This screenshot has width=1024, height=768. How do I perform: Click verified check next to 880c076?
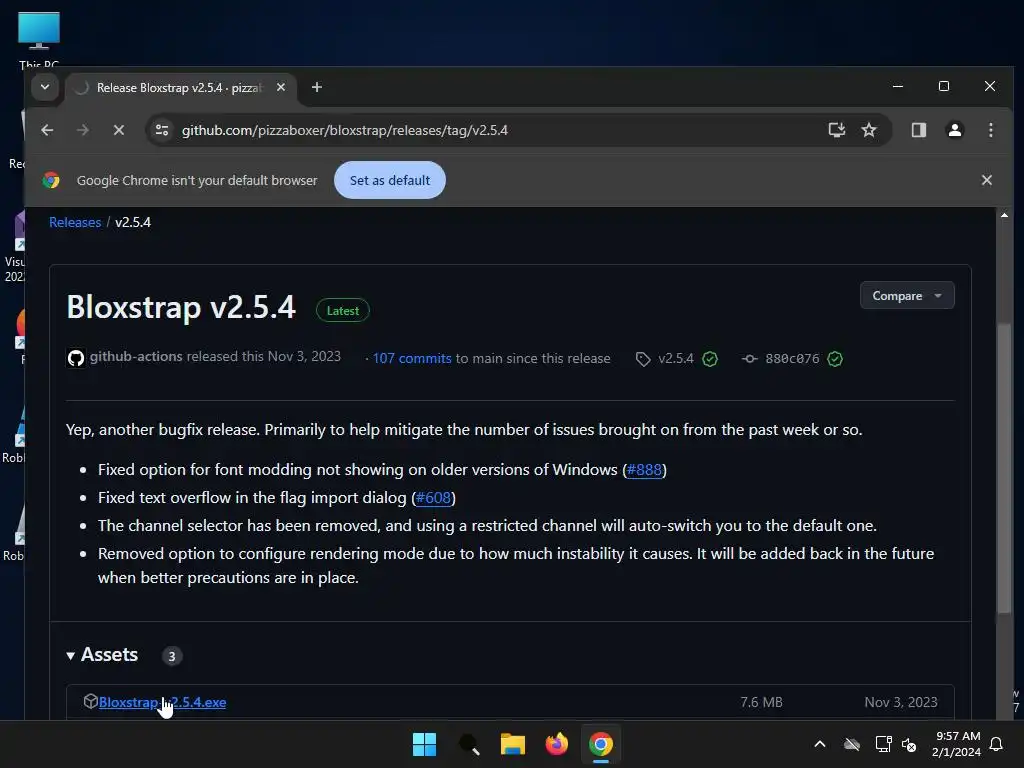pyautogui.click(x=835, y=359)
